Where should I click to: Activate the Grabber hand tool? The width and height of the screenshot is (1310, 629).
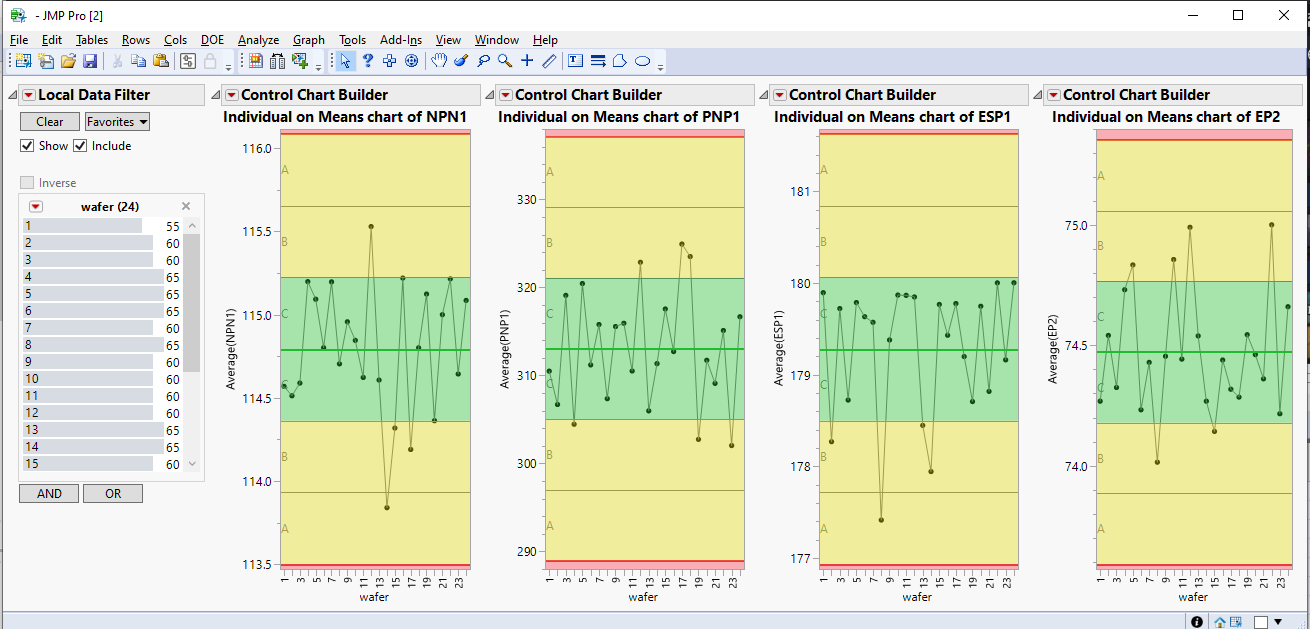(x=439, y=60)
